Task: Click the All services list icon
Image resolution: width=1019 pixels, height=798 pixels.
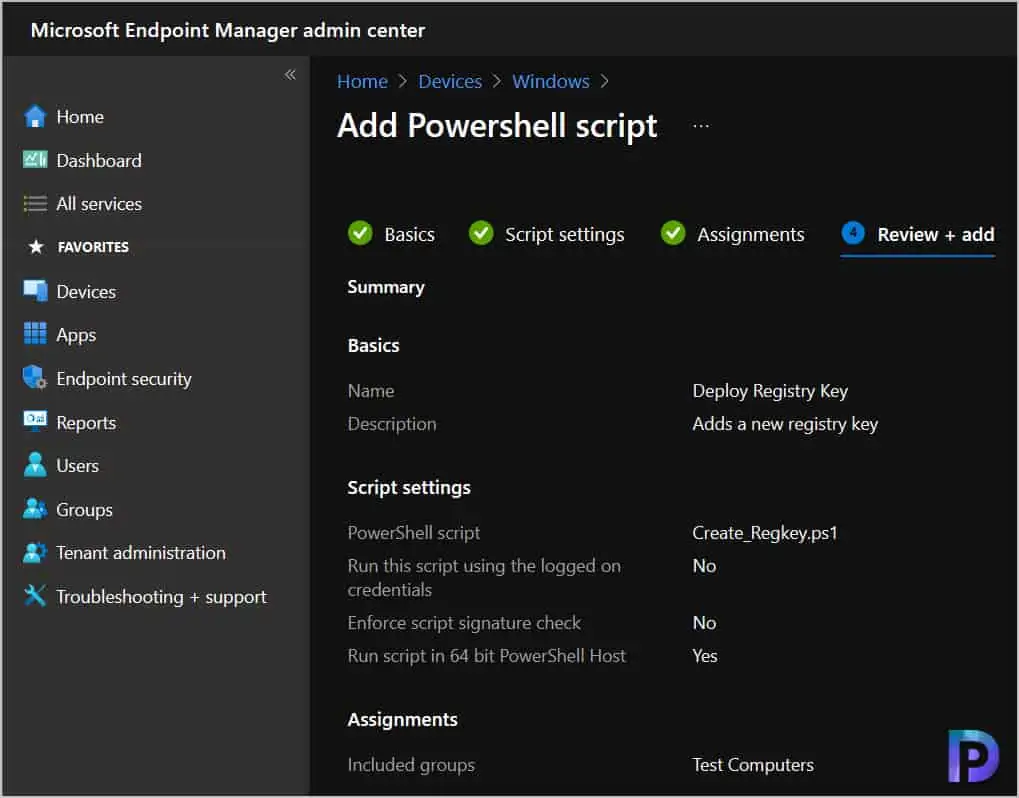Action: 35,204
